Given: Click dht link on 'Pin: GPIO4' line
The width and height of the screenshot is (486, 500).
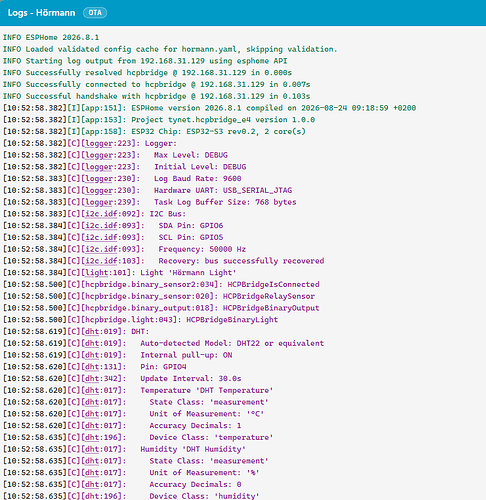Looking at the screenshot, I should [92, 367].
